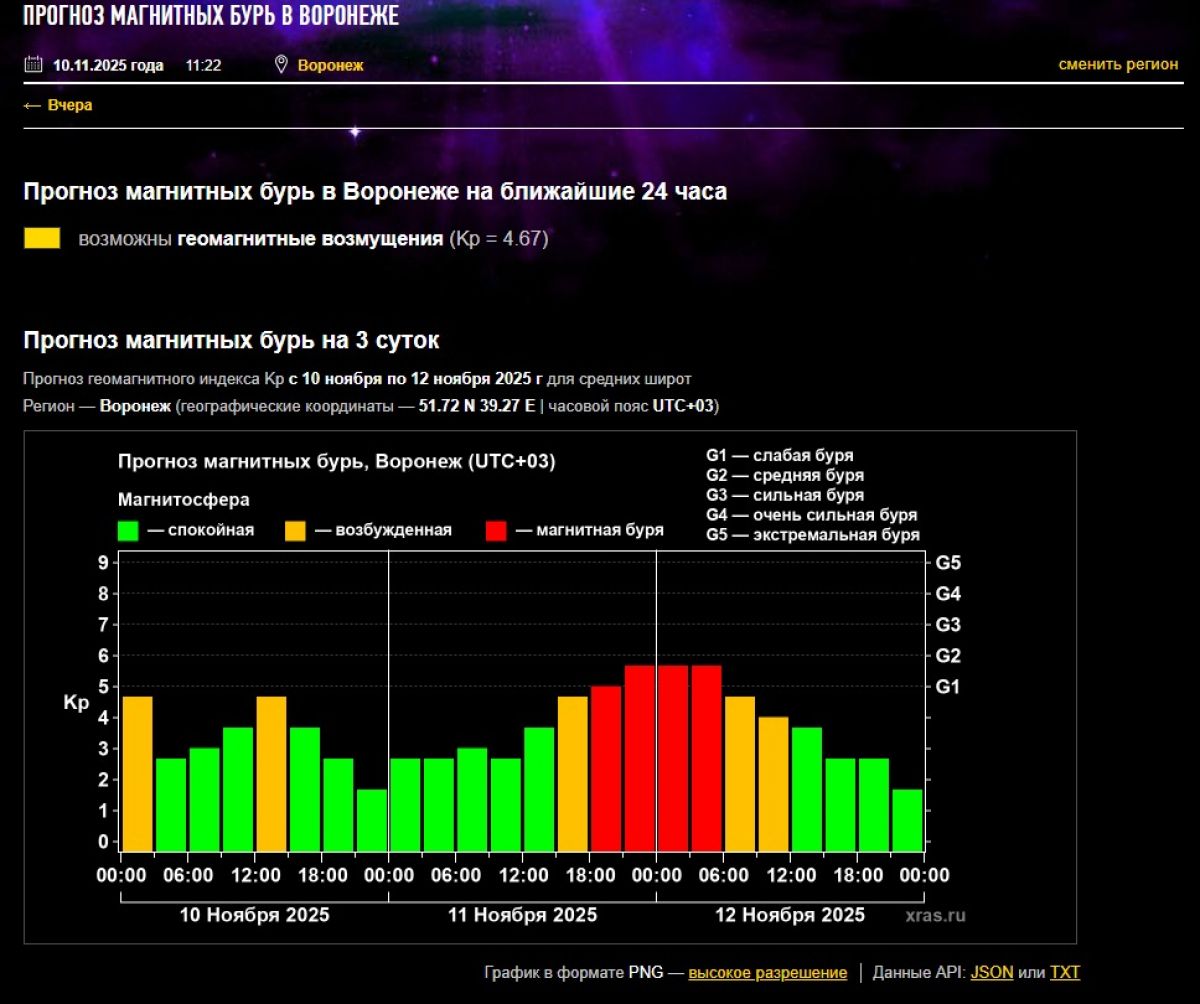Click the 11 Ноября 2025 date label
The image size is (1200, 1004).
pos(522,915)
